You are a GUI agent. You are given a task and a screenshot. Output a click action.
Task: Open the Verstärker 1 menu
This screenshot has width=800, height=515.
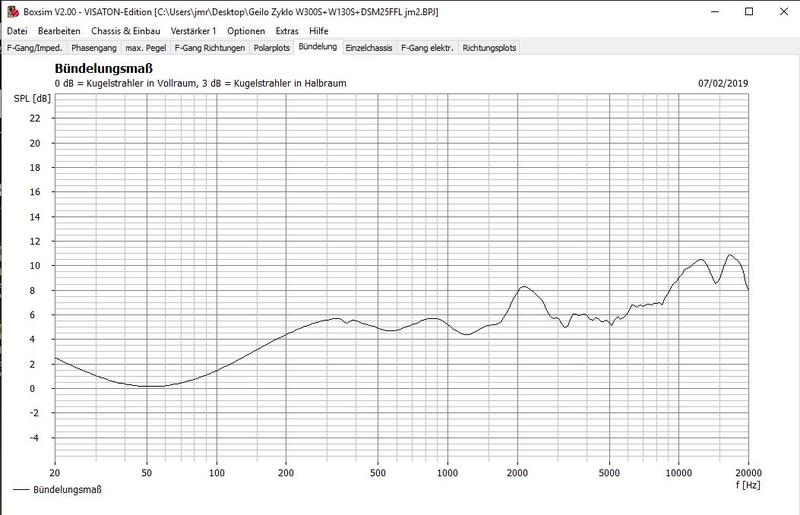click(193, 31)
